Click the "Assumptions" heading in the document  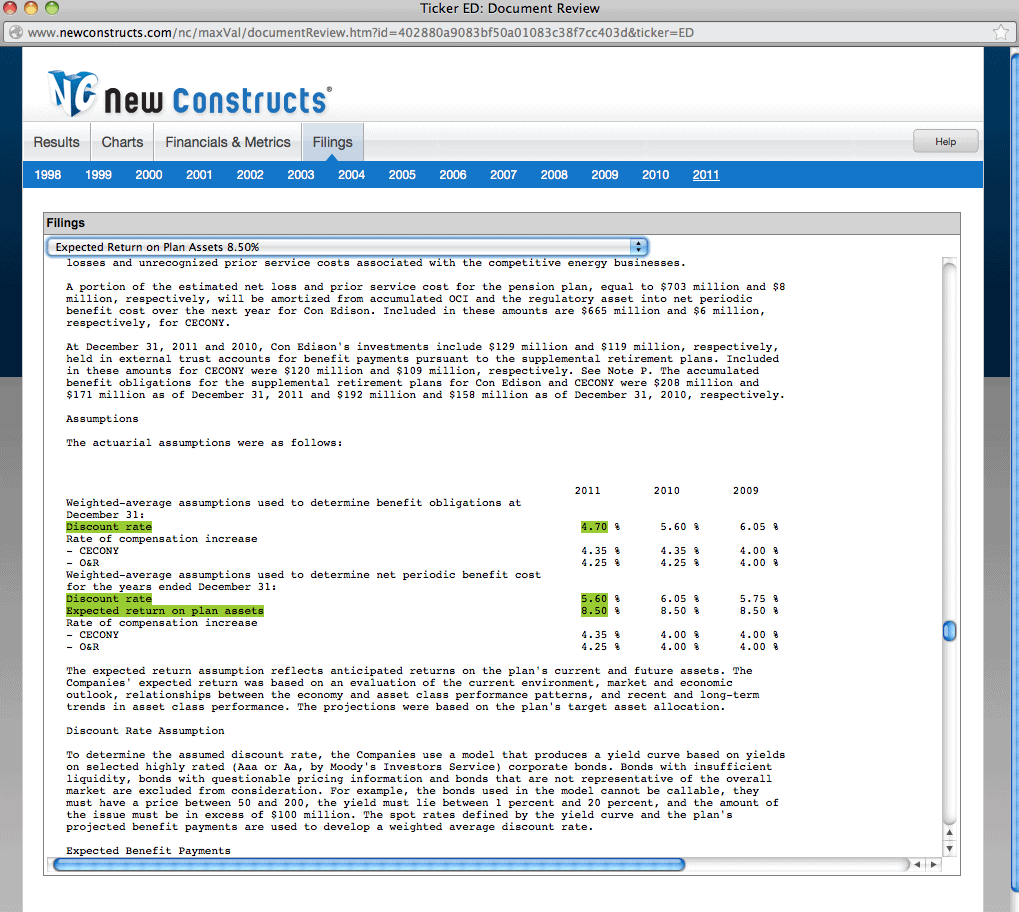point(102,419)
